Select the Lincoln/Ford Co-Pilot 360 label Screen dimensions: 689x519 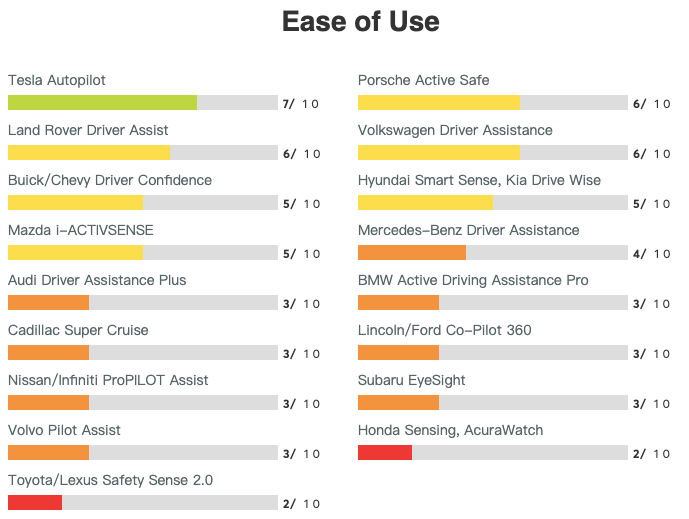click(445, 330)
